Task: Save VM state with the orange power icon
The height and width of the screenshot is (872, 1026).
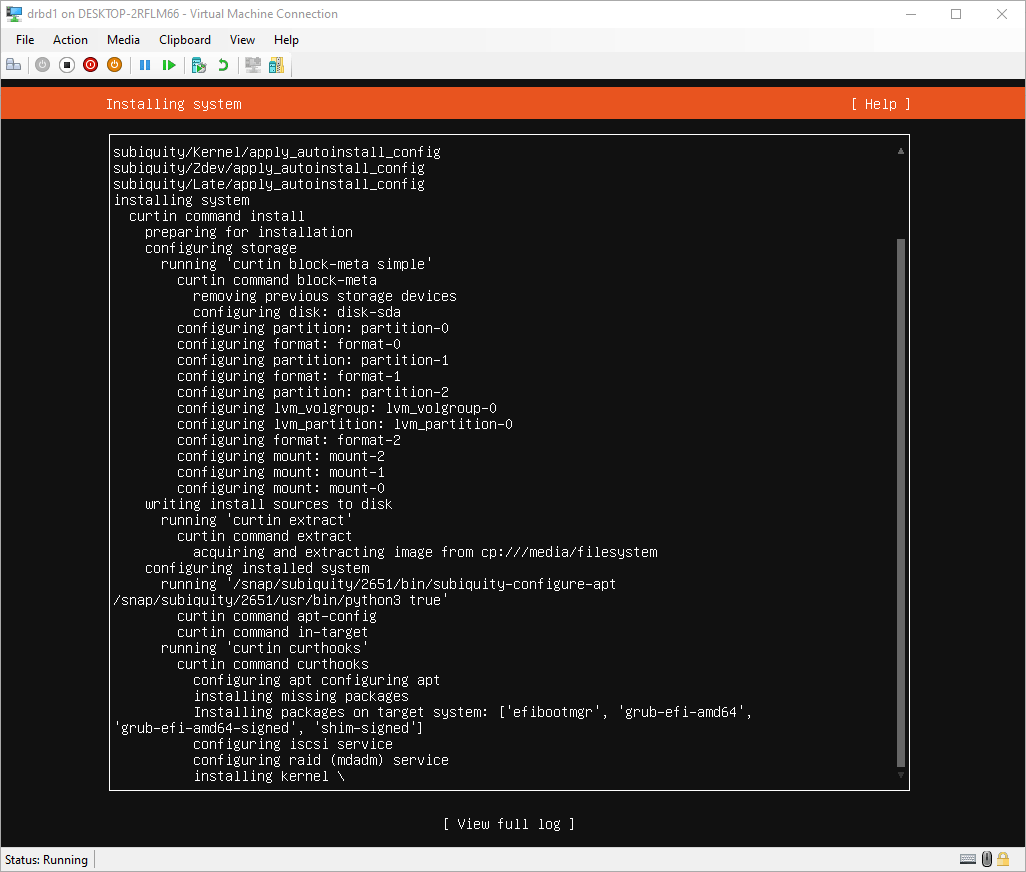Action: pyautogui.click(x=115, y=65)
